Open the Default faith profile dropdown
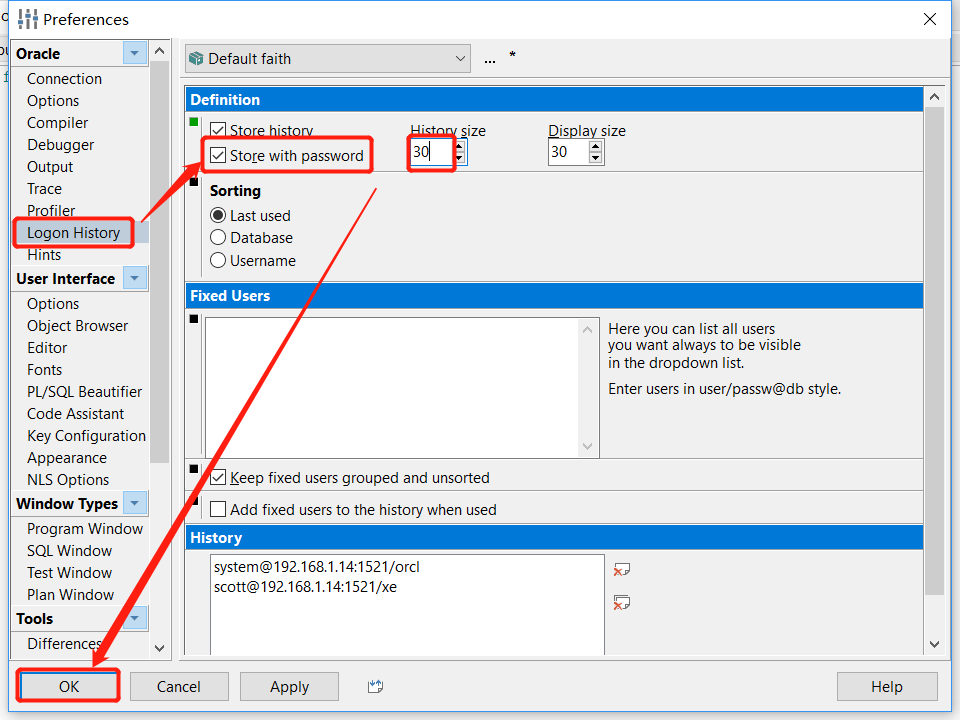The width and height of the screenshot is (960, 720). point(460,58)
